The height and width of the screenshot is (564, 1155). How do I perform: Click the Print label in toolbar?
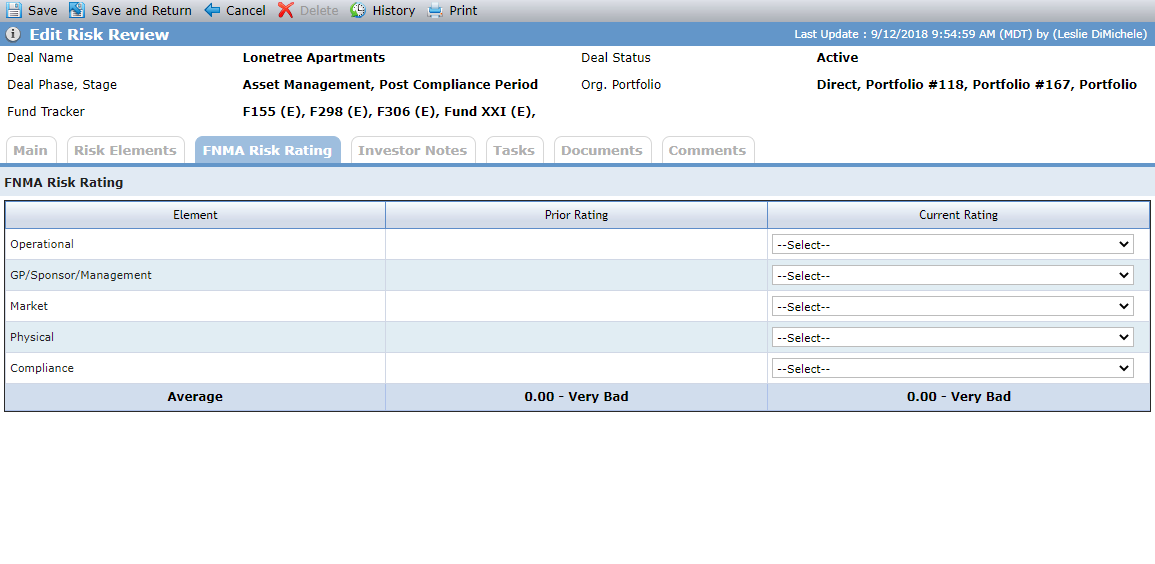pos(463,10)
